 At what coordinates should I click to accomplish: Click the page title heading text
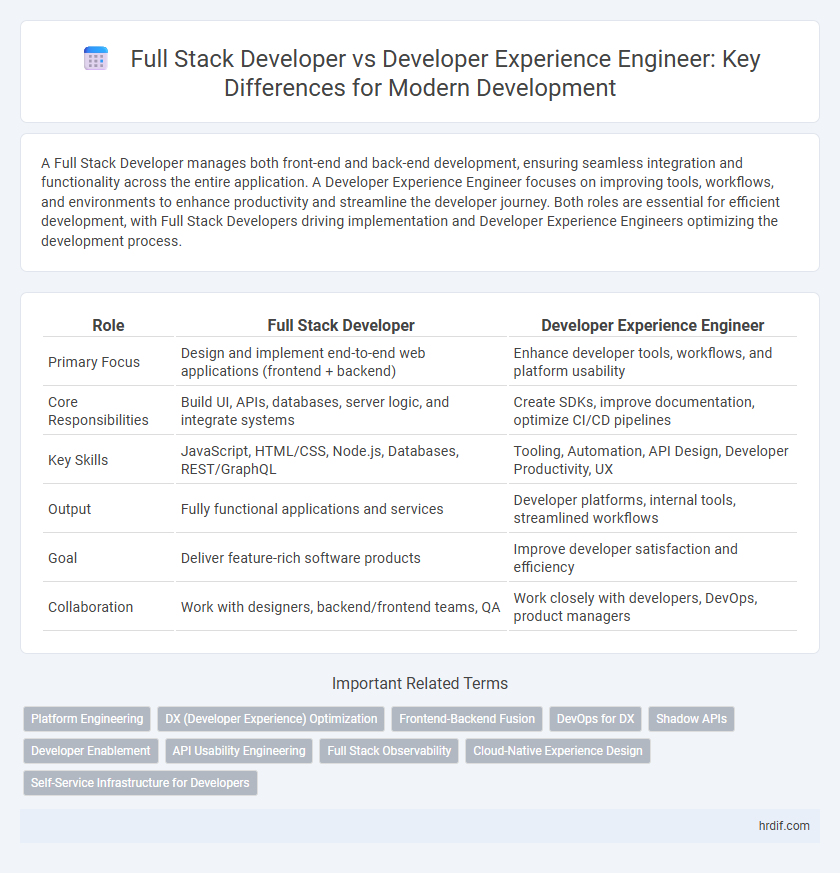[x=445, y=73]
